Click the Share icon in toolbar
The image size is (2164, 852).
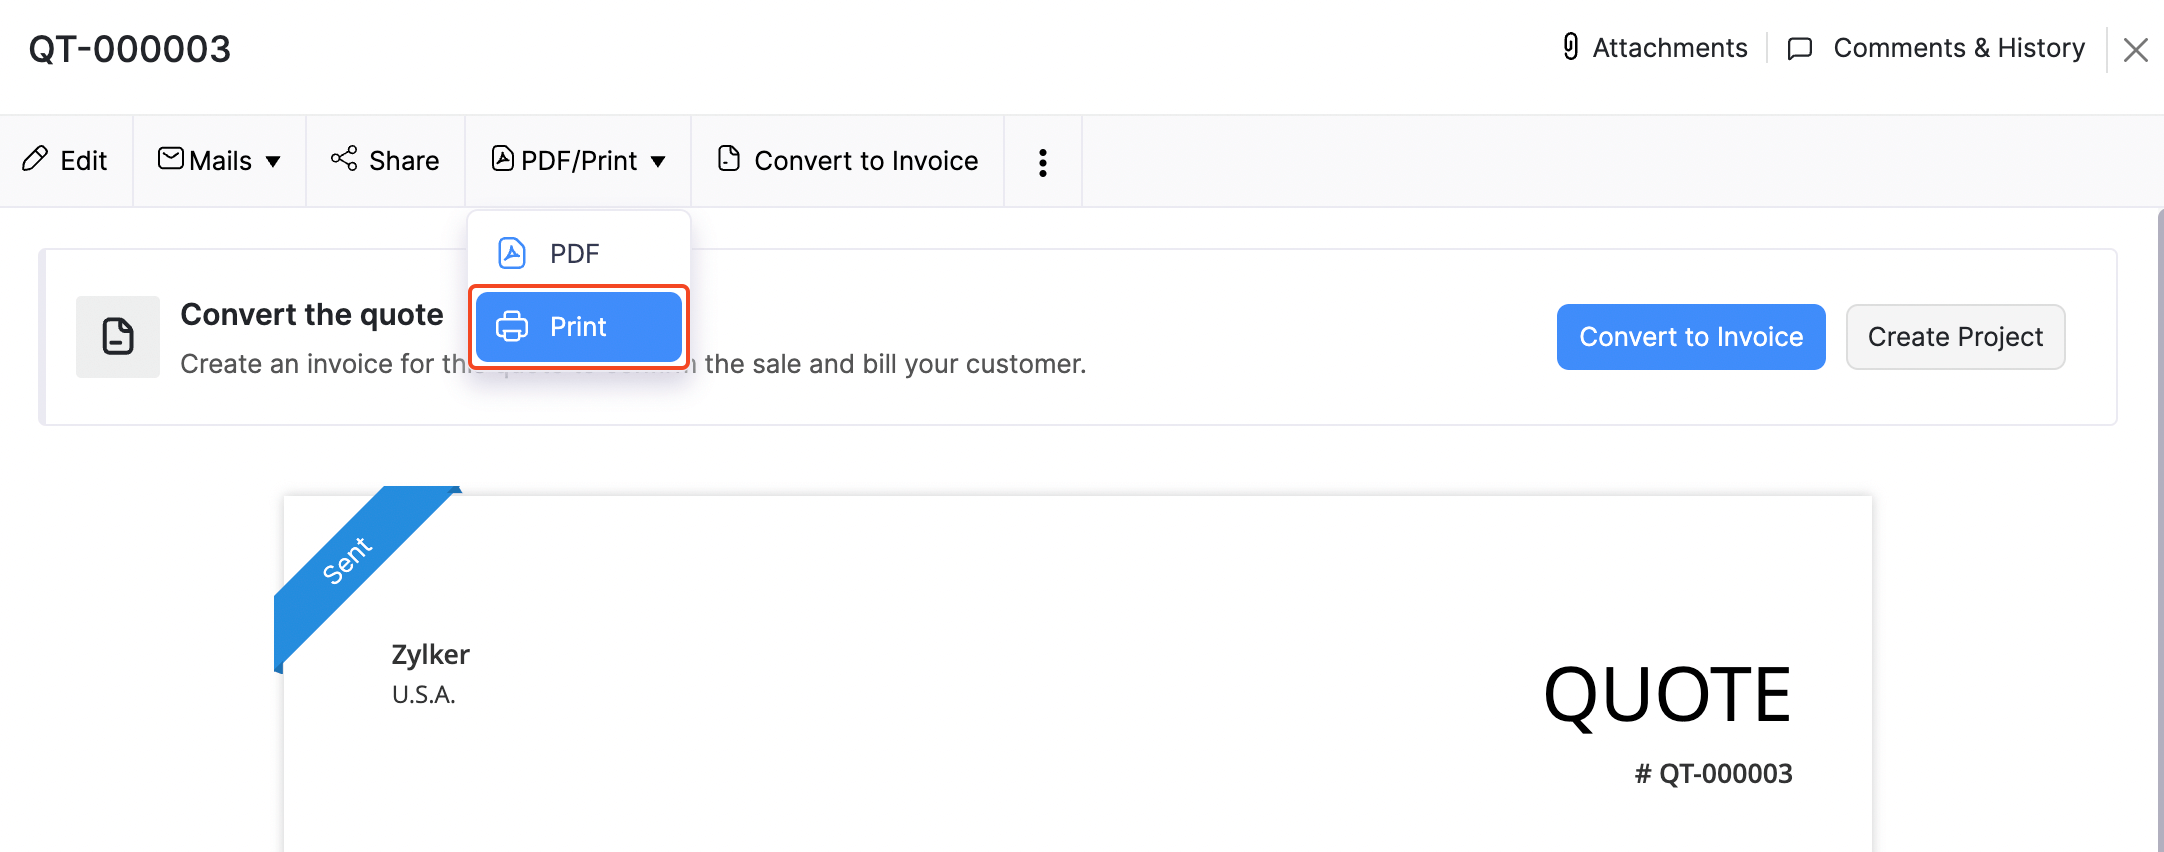click(344, 159)
